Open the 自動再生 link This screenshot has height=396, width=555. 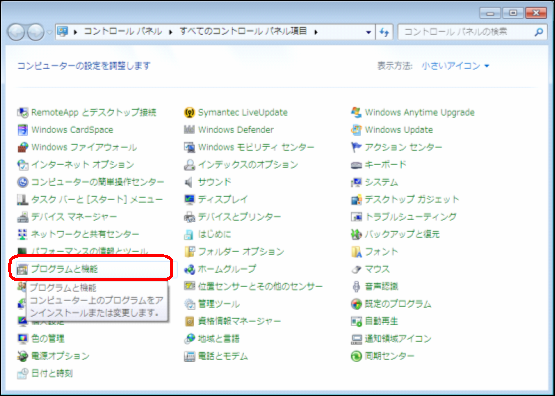tap(382, 321)
